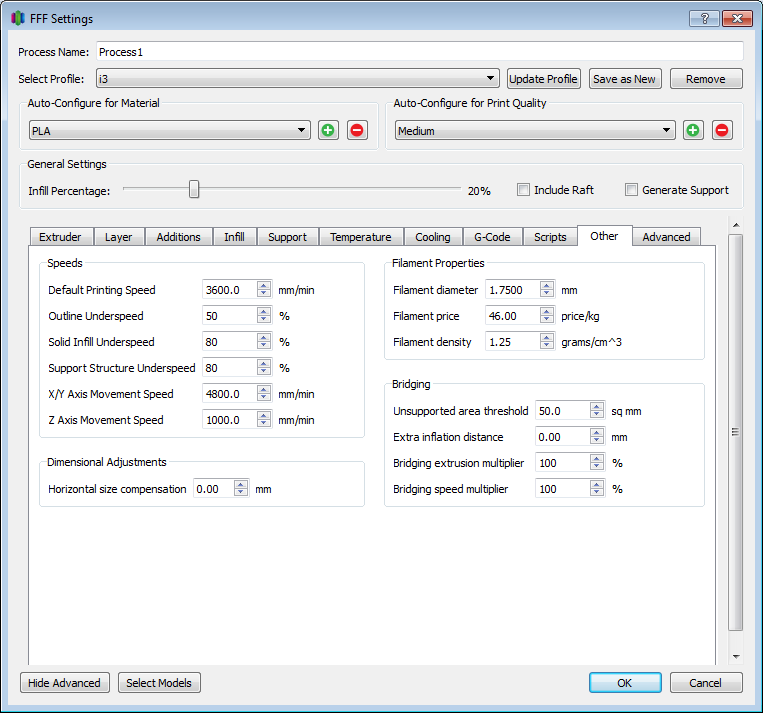763x713 pixels.
Task: Click Unsupported area threshold field
Action: tap(563, 411)
